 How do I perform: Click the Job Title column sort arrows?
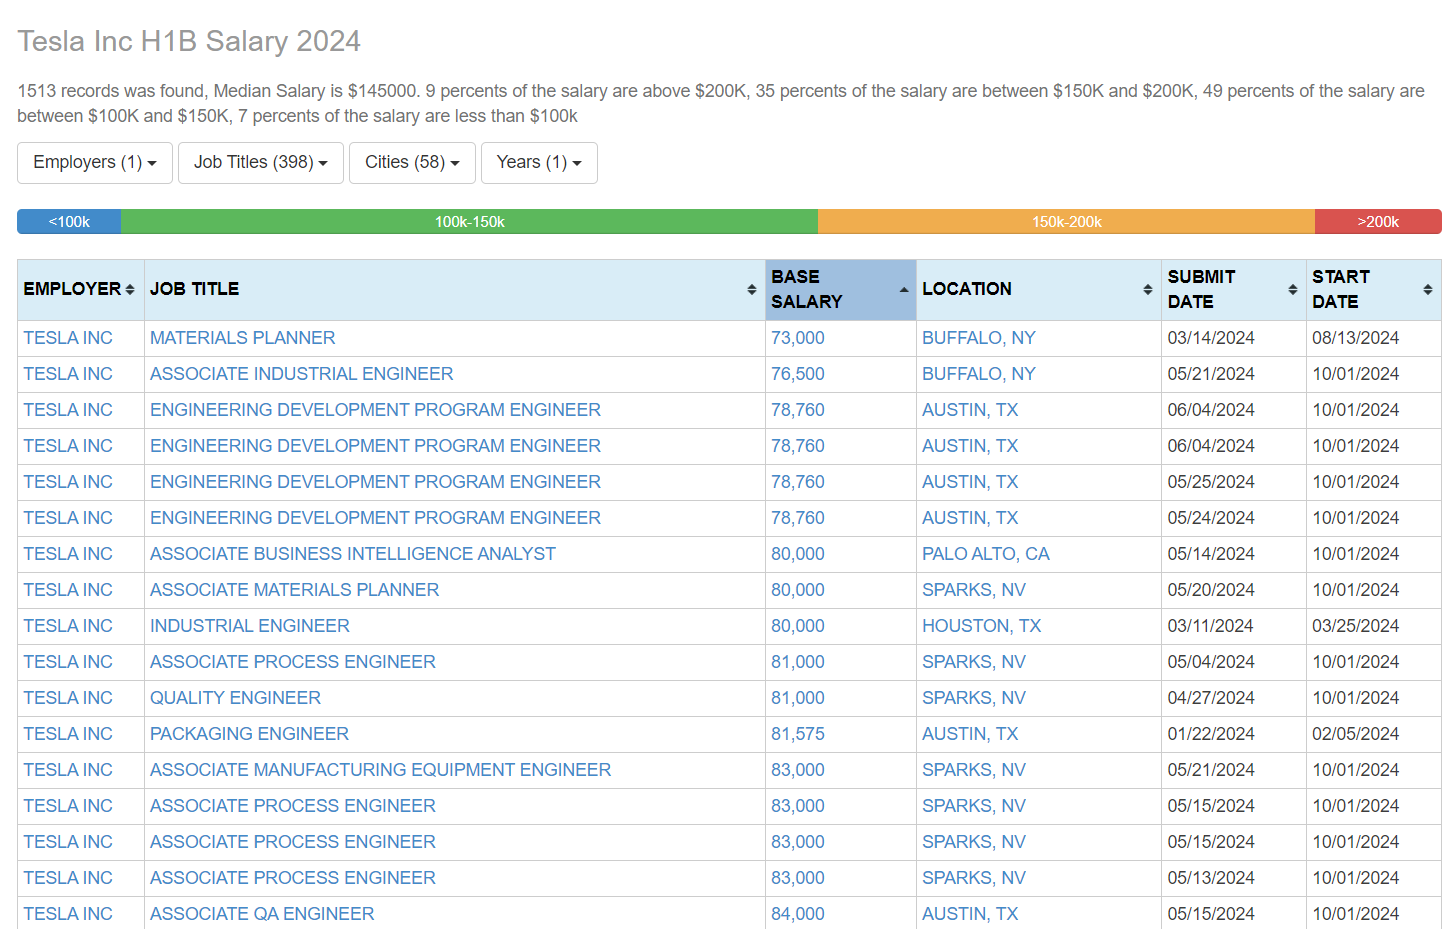coord(751,289)
